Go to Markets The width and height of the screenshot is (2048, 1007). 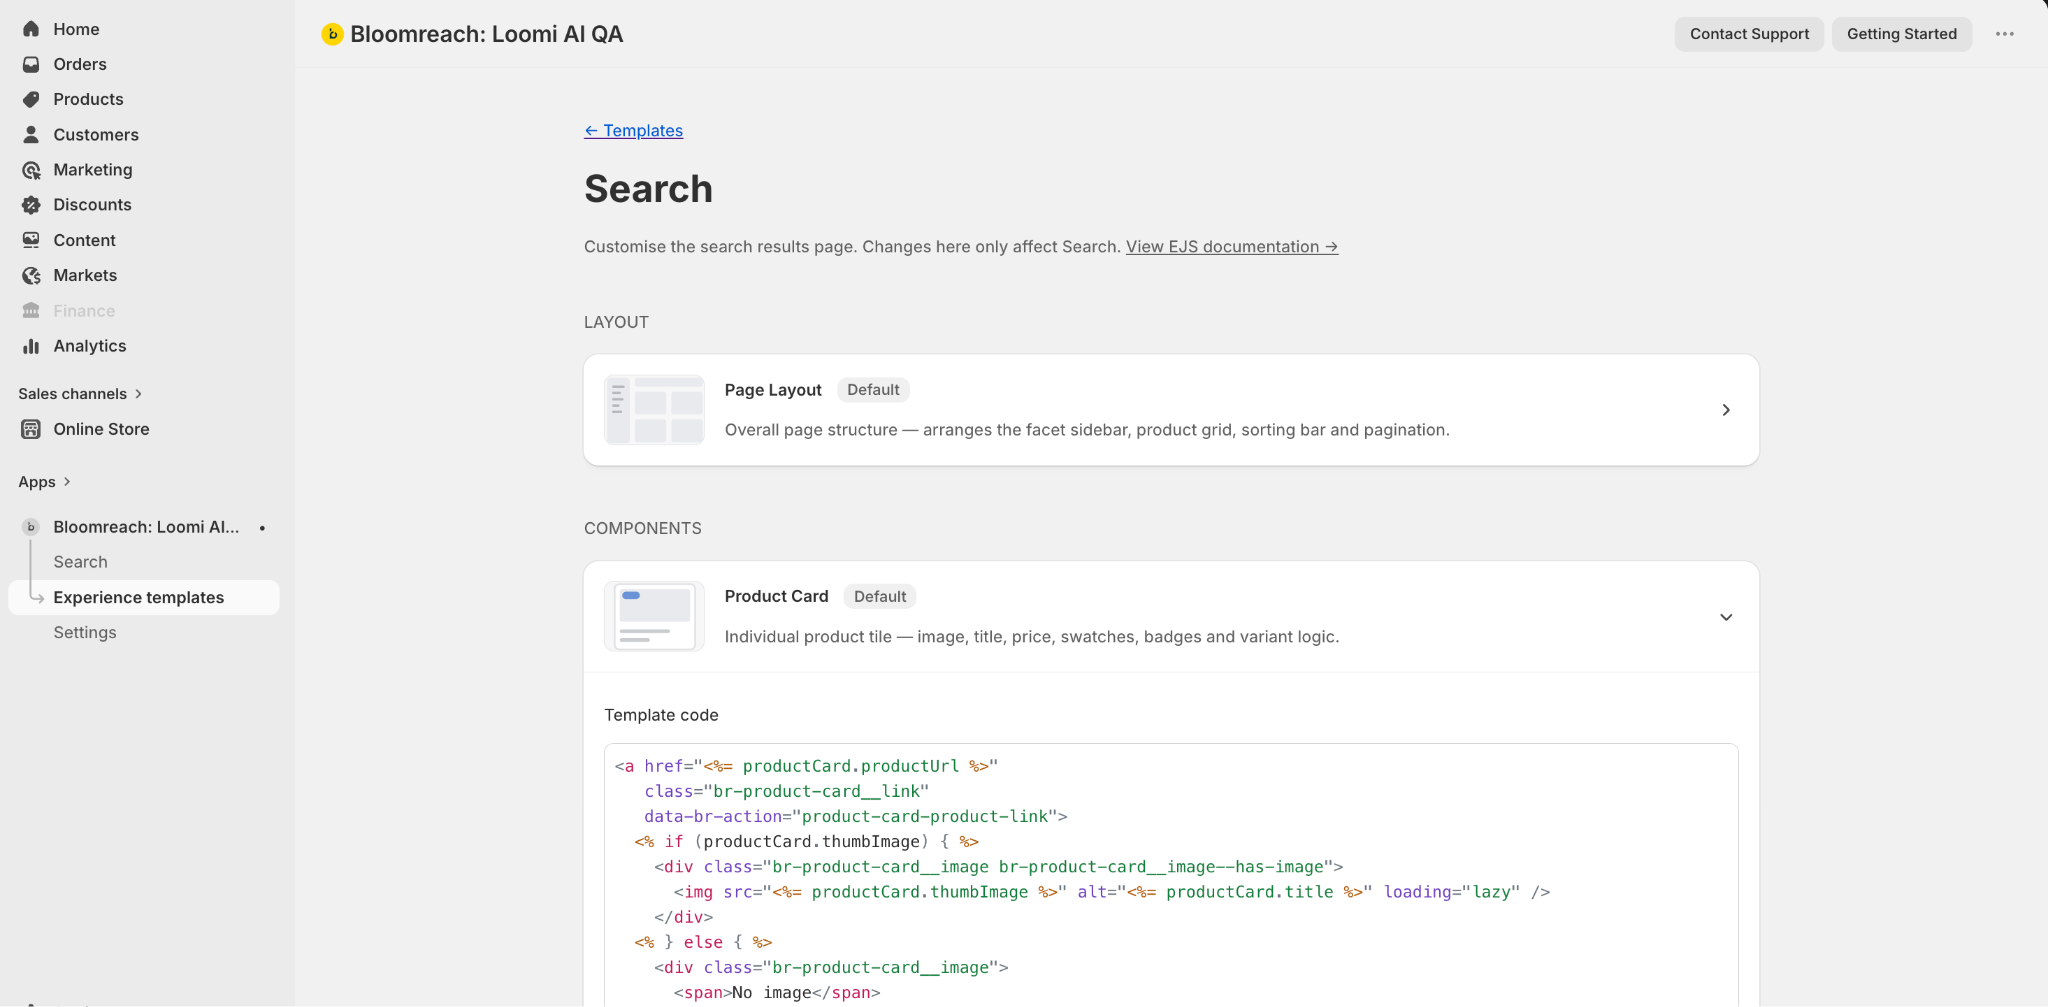click(85, 275)
